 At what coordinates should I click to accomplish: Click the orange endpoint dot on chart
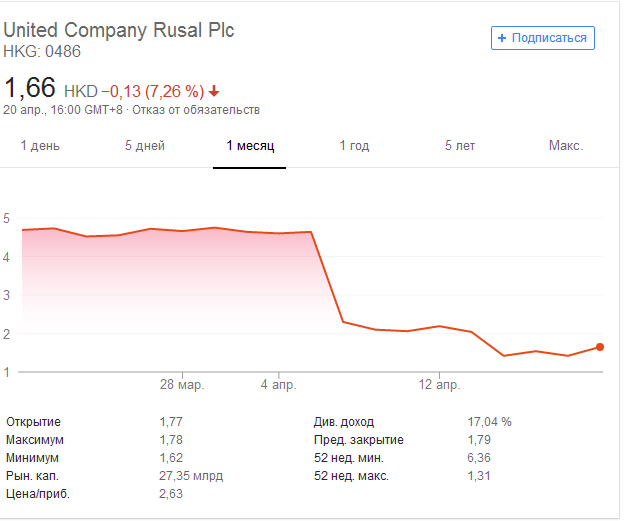(600, 347)
